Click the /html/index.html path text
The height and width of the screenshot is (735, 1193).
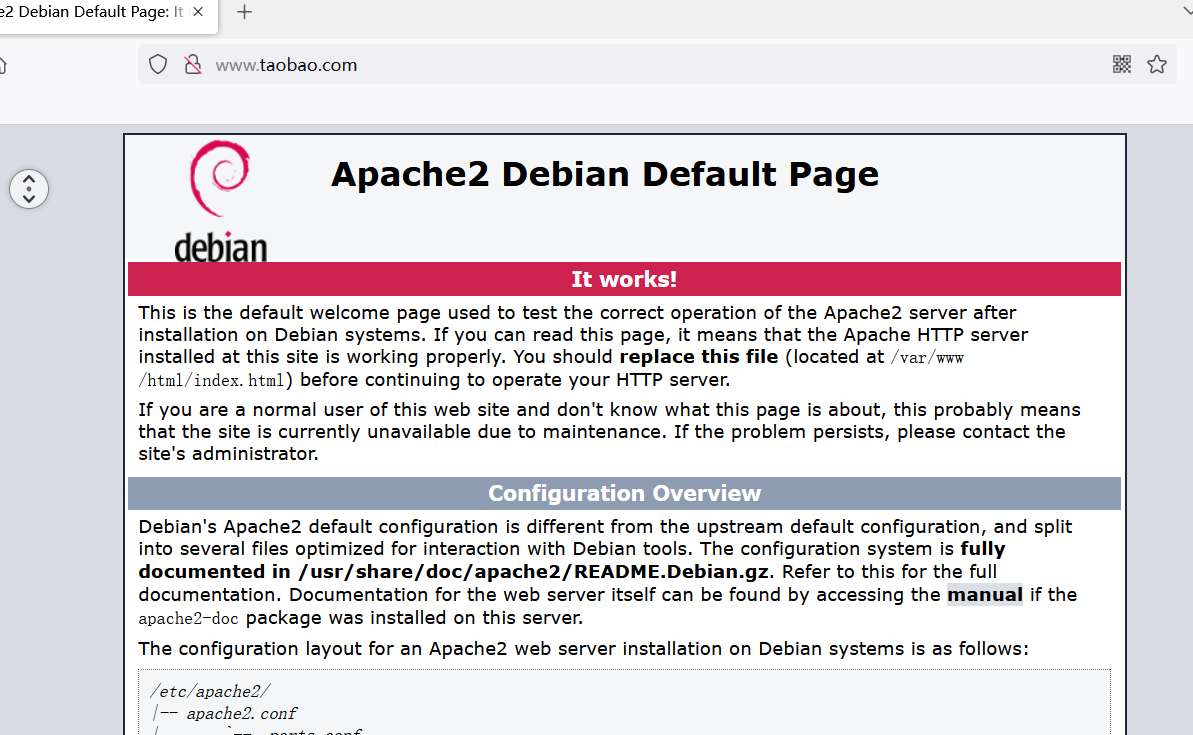coord(212,380)
